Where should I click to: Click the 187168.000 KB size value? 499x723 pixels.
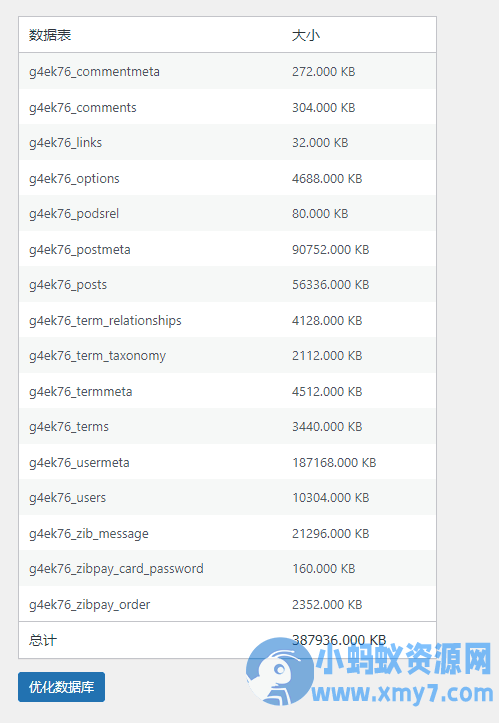(334, 462)
